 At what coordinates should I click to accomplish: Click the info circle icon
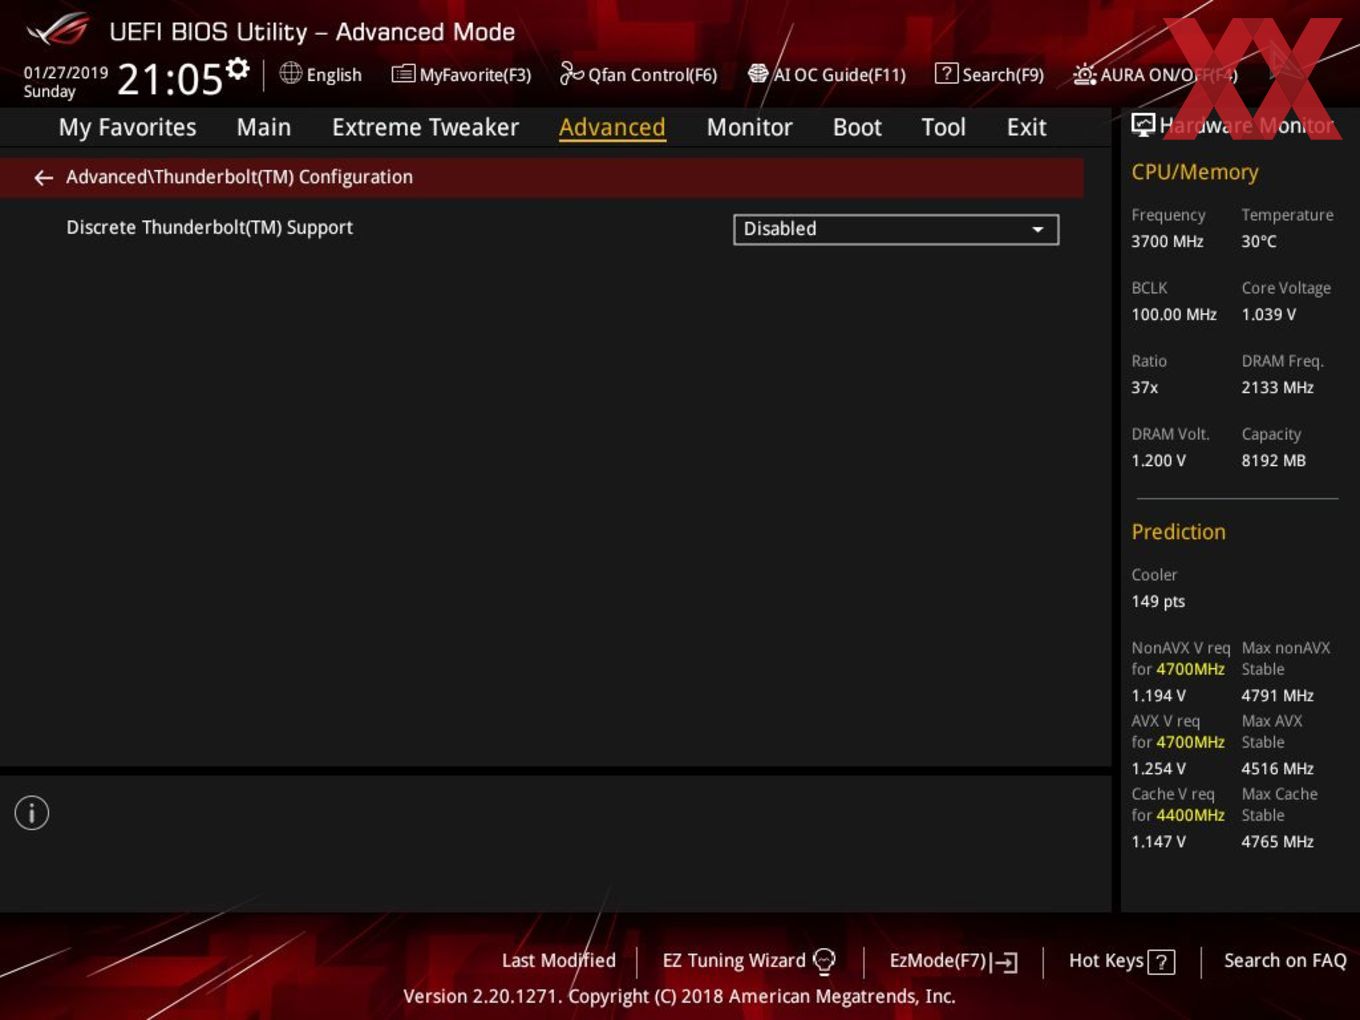(32, 813)
